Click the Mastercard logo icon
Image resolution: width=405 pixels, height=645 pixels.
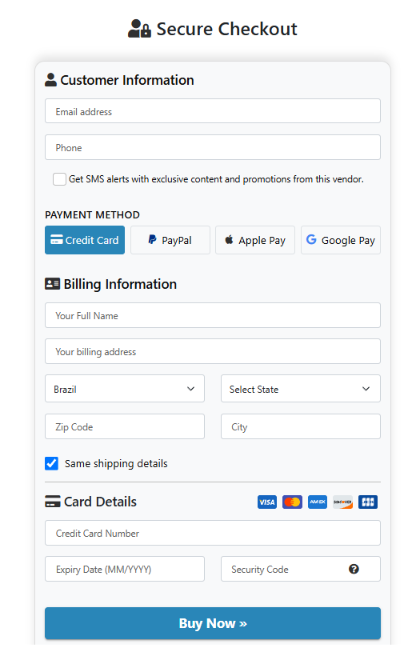point(292,502)
